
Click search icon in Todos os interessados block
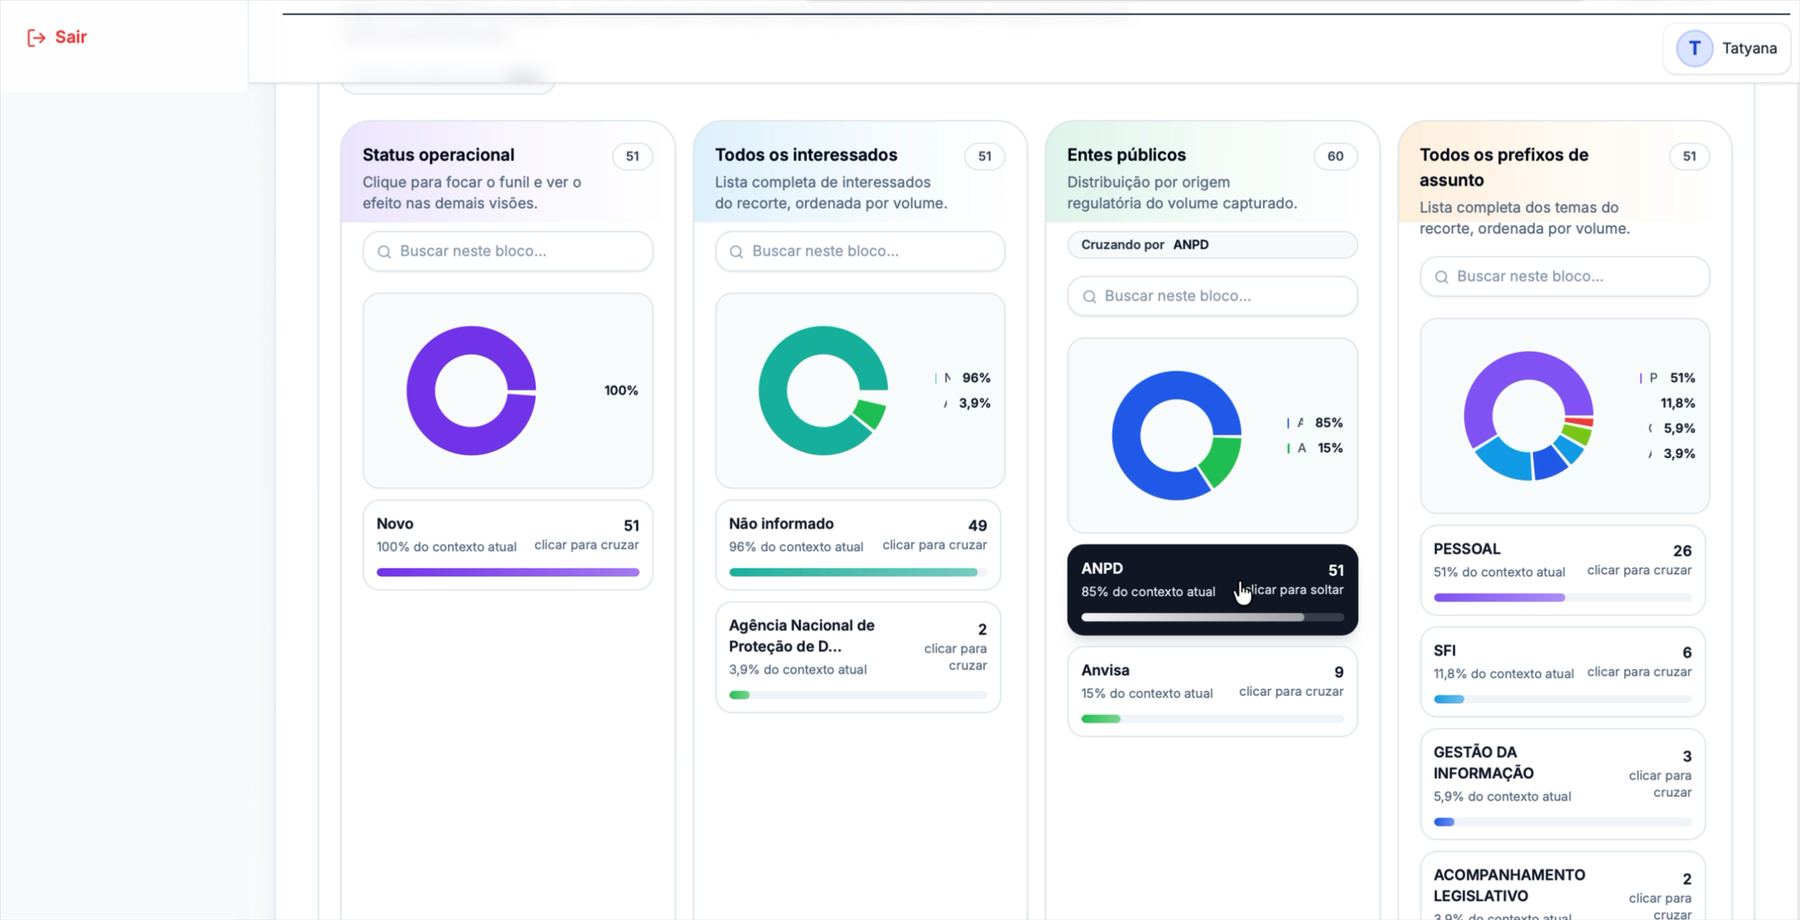(736, 252)
